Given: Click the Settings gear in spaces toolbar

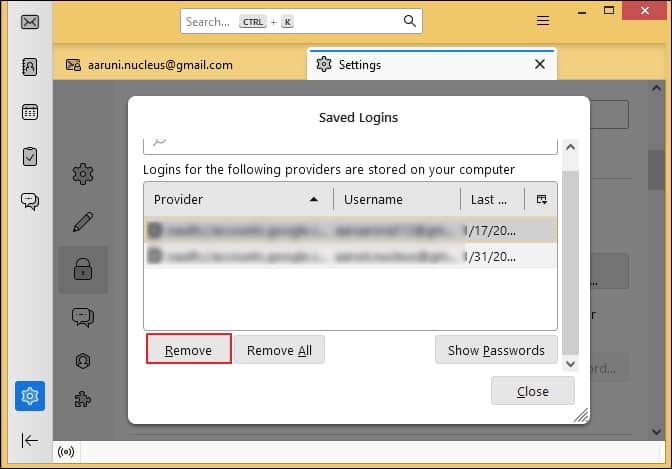Looking at the screenshot, I should [30, 396].
